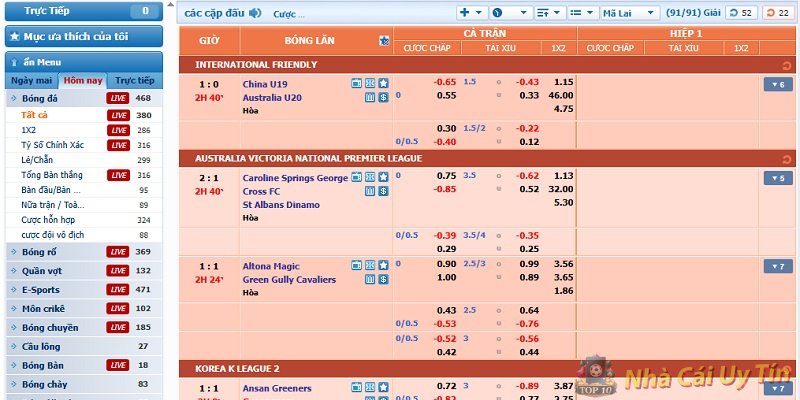Viewport: 800px width, 400px height.
Task: Click the live refresh button showing 22
Action: point(776,13)
